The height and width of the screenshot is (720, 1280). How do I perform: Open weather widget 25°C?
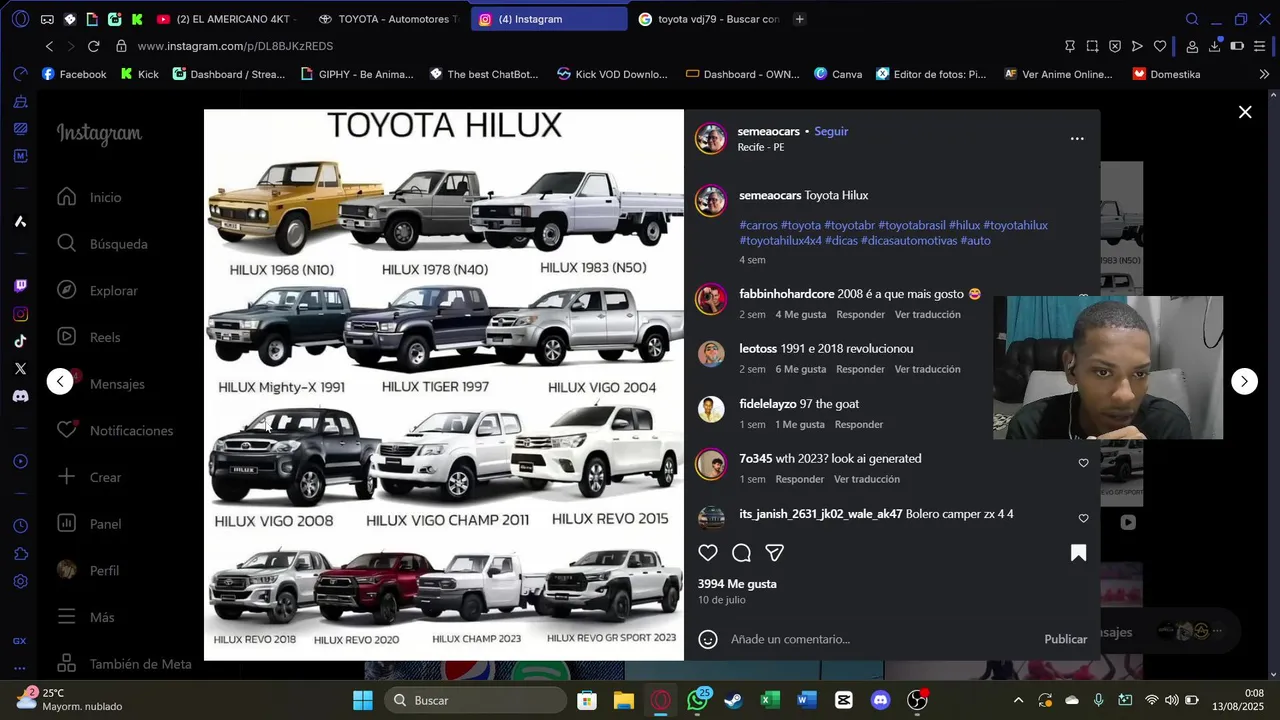[69, 699]
